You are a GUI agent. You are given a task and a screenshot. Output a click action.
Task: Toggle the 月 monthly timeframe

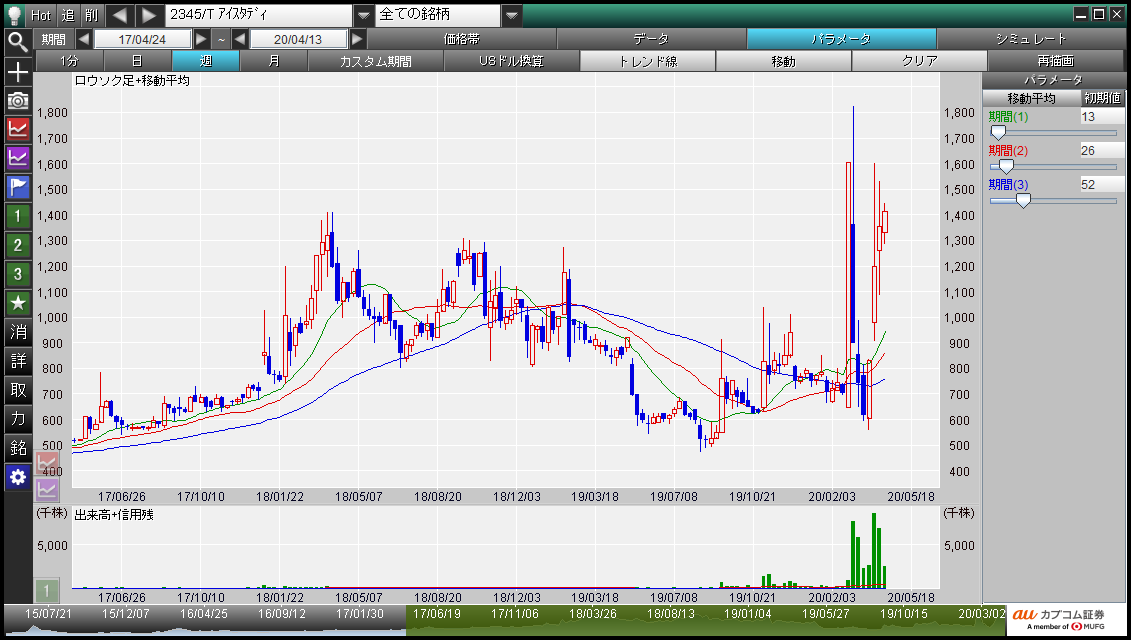274,61
